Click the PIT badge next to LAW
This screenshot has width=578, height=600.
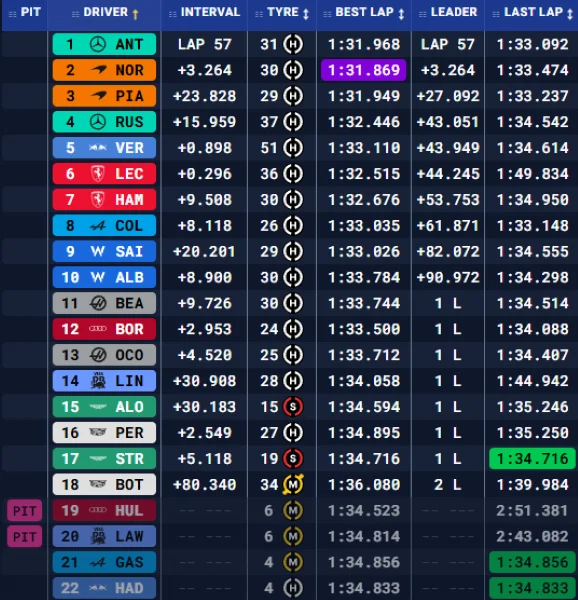(24, 536)
